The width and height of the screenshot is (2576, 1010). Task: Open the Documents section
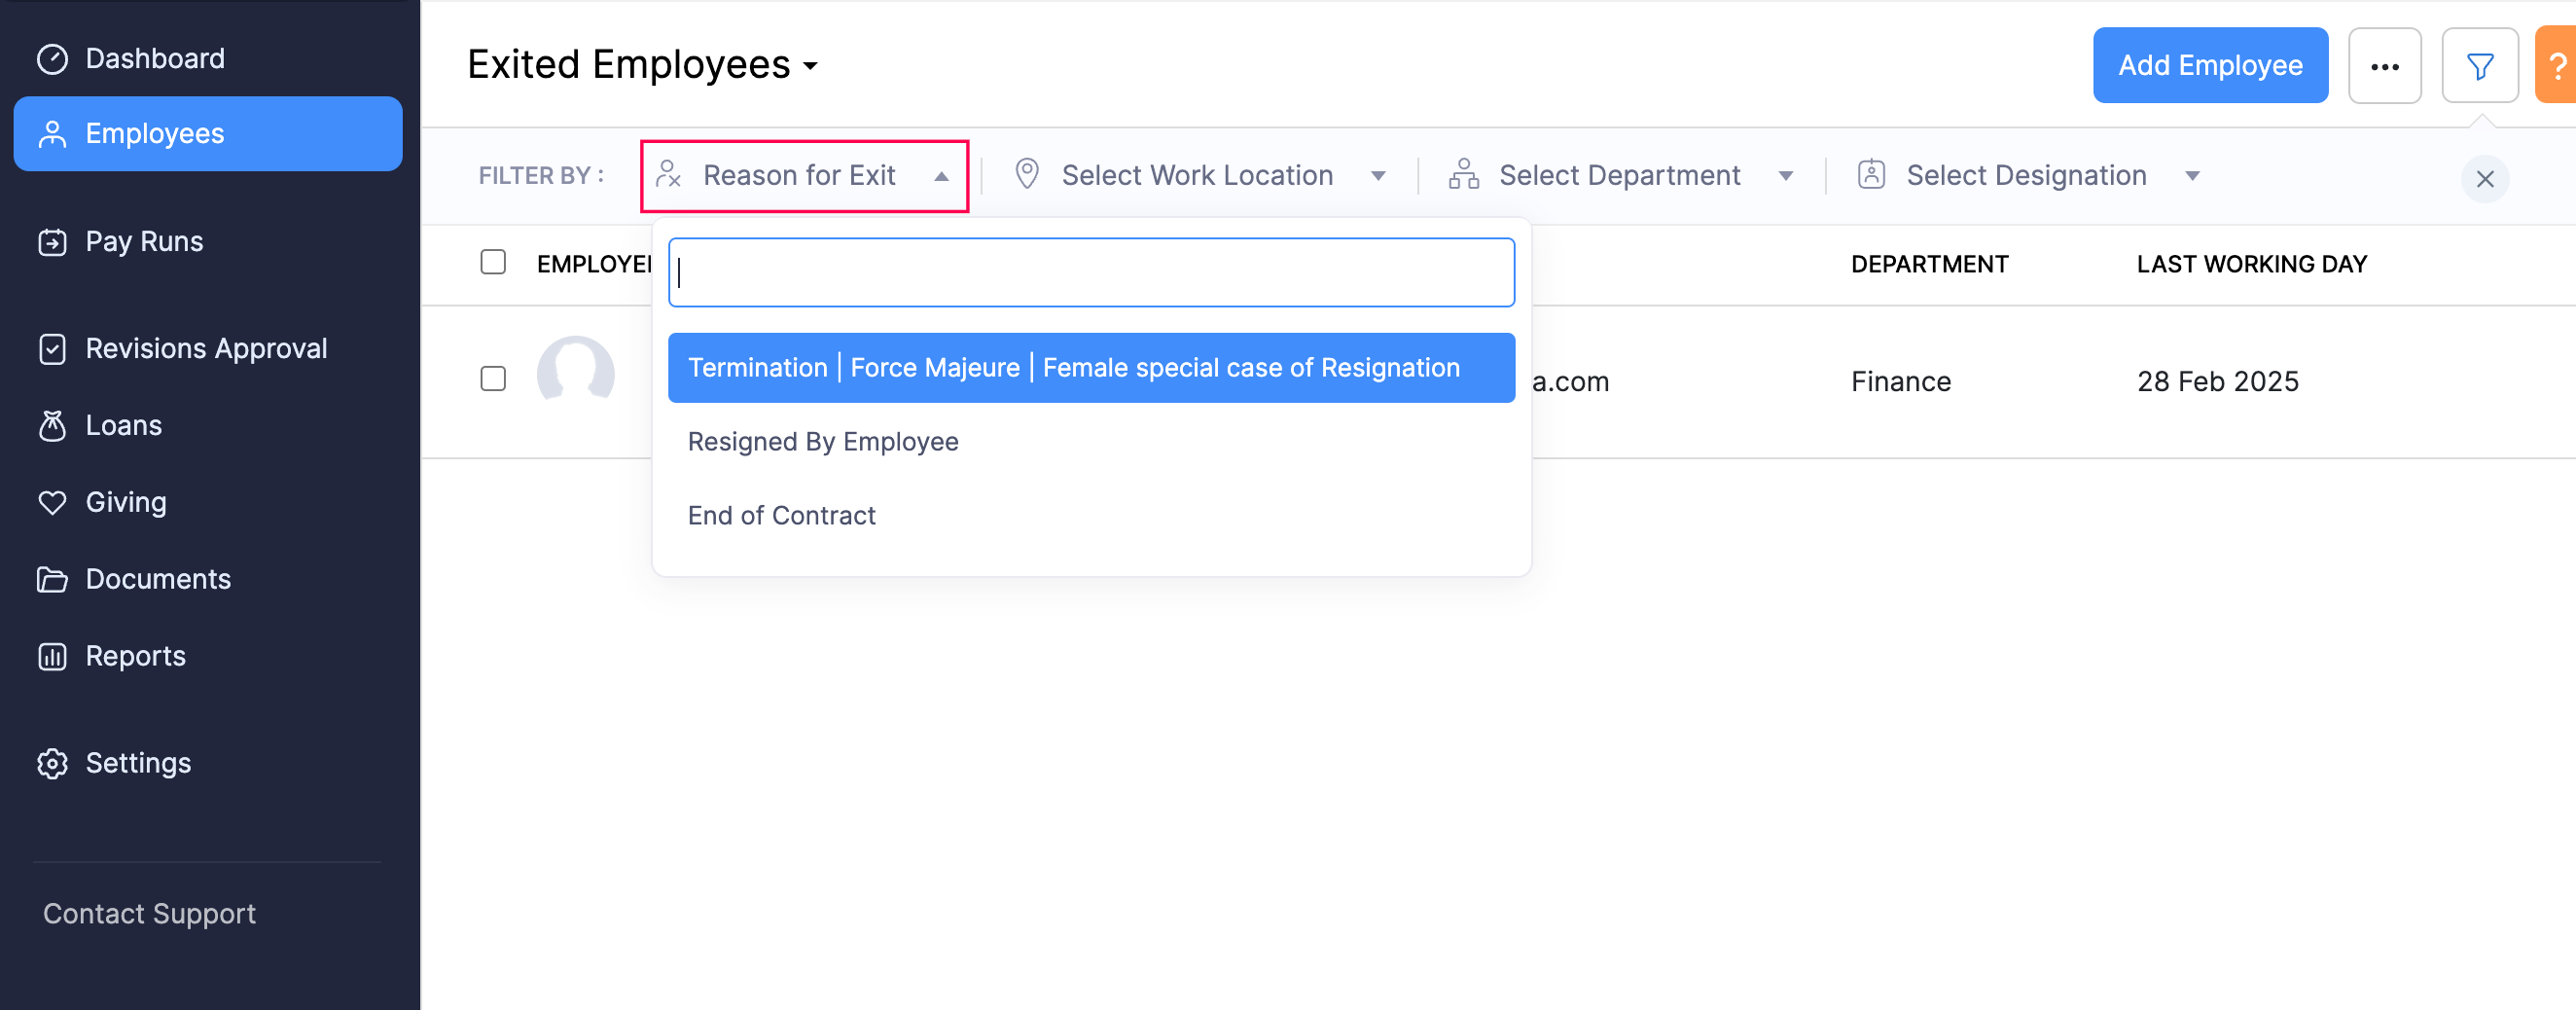pos(158,578)
